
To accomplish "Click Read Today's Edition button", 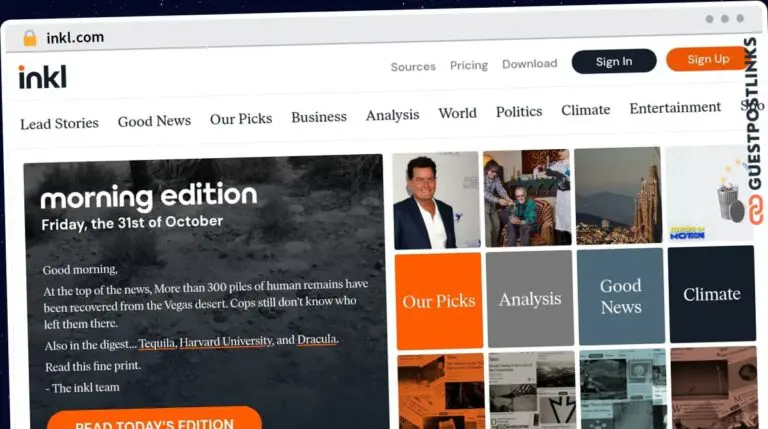I will [154, 419].
